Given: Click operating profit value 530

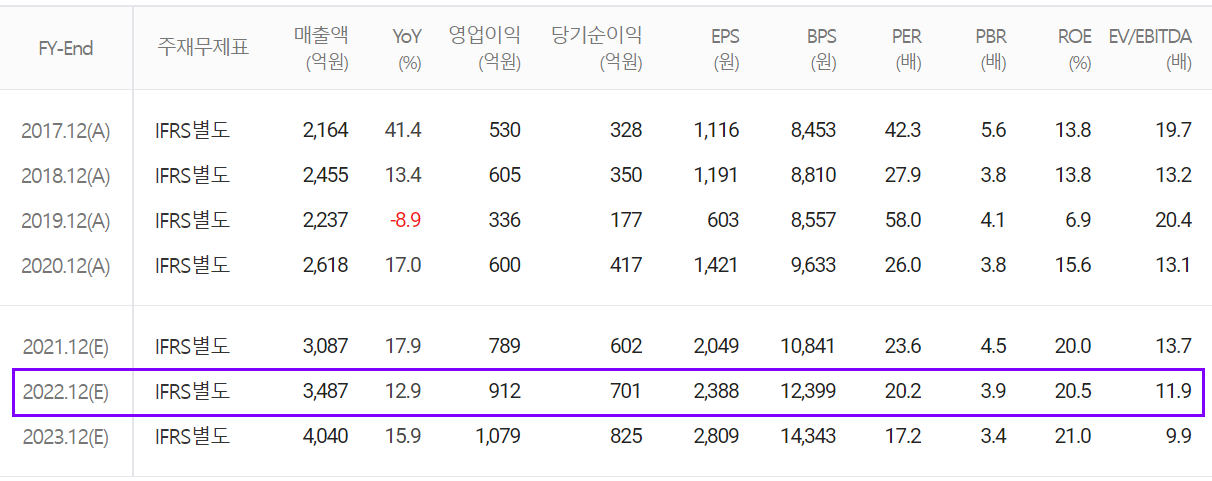Looking at the screenshot, I should (505, 130).
